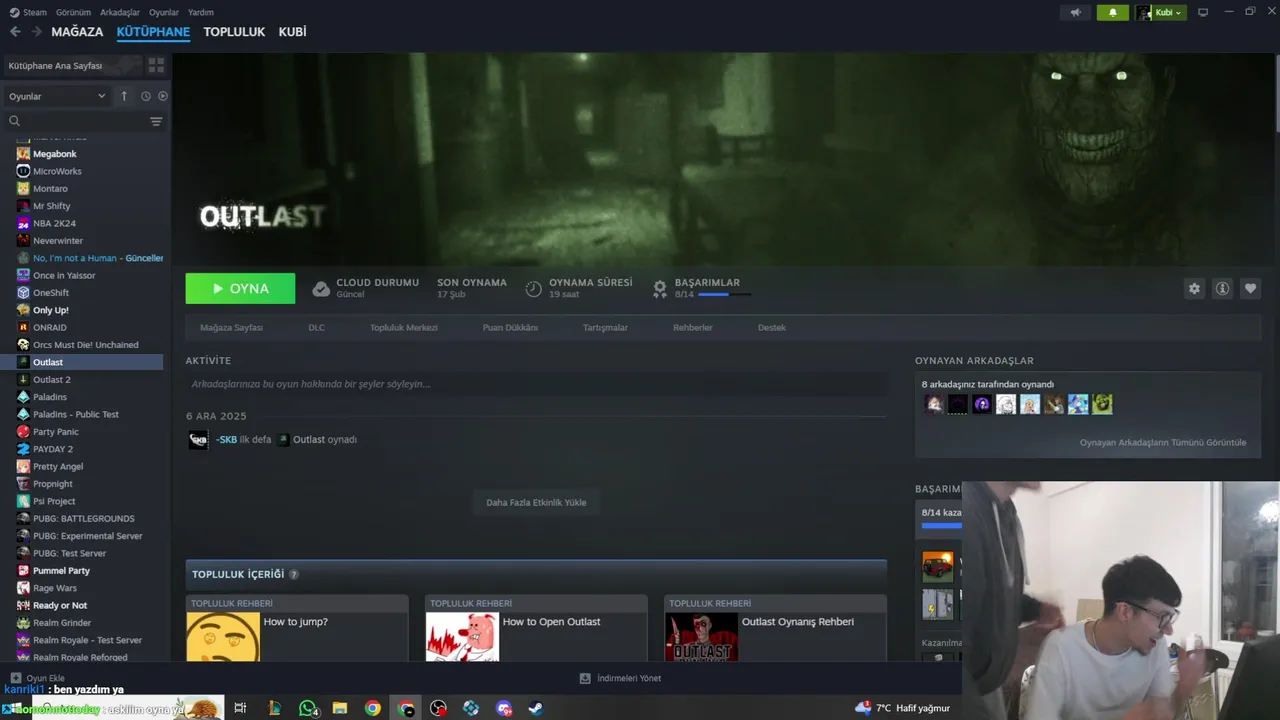Open Big Picture mode monitor icon
Image resolution: width=1280 pixels, height=720 pixels.
[1203, 12]
